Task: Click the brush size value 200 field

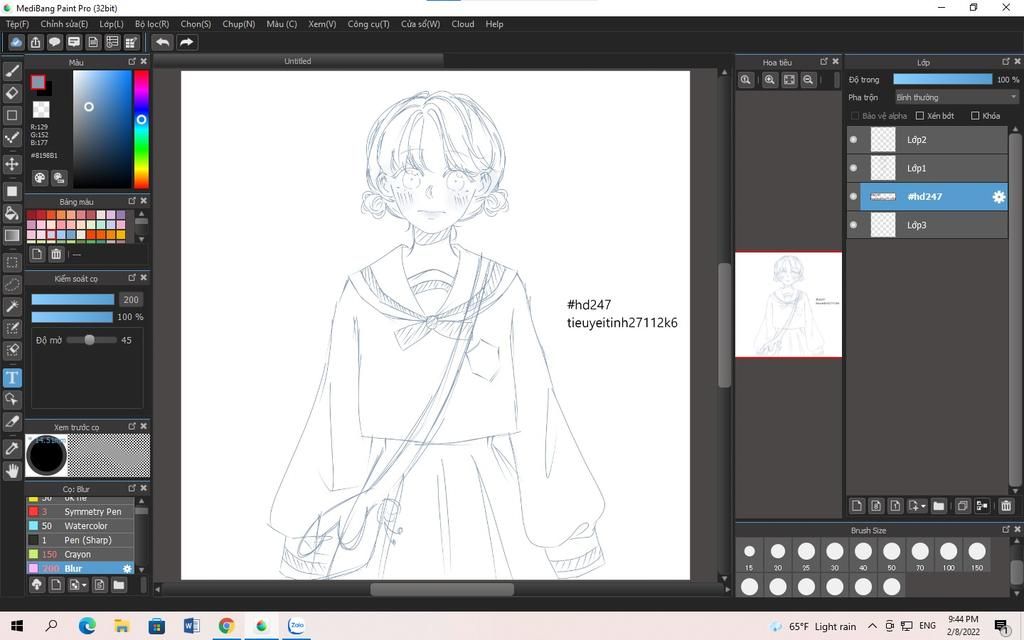Action: tap(131, 300)
